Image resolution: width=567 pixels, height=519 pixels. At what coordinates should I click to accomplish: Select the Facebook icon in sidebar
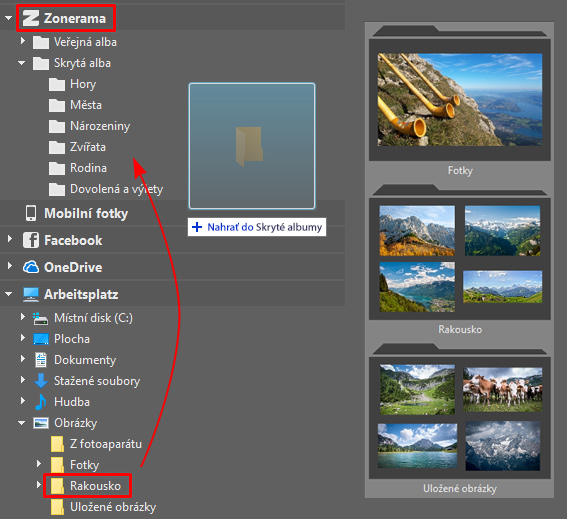tap(31, 240)
